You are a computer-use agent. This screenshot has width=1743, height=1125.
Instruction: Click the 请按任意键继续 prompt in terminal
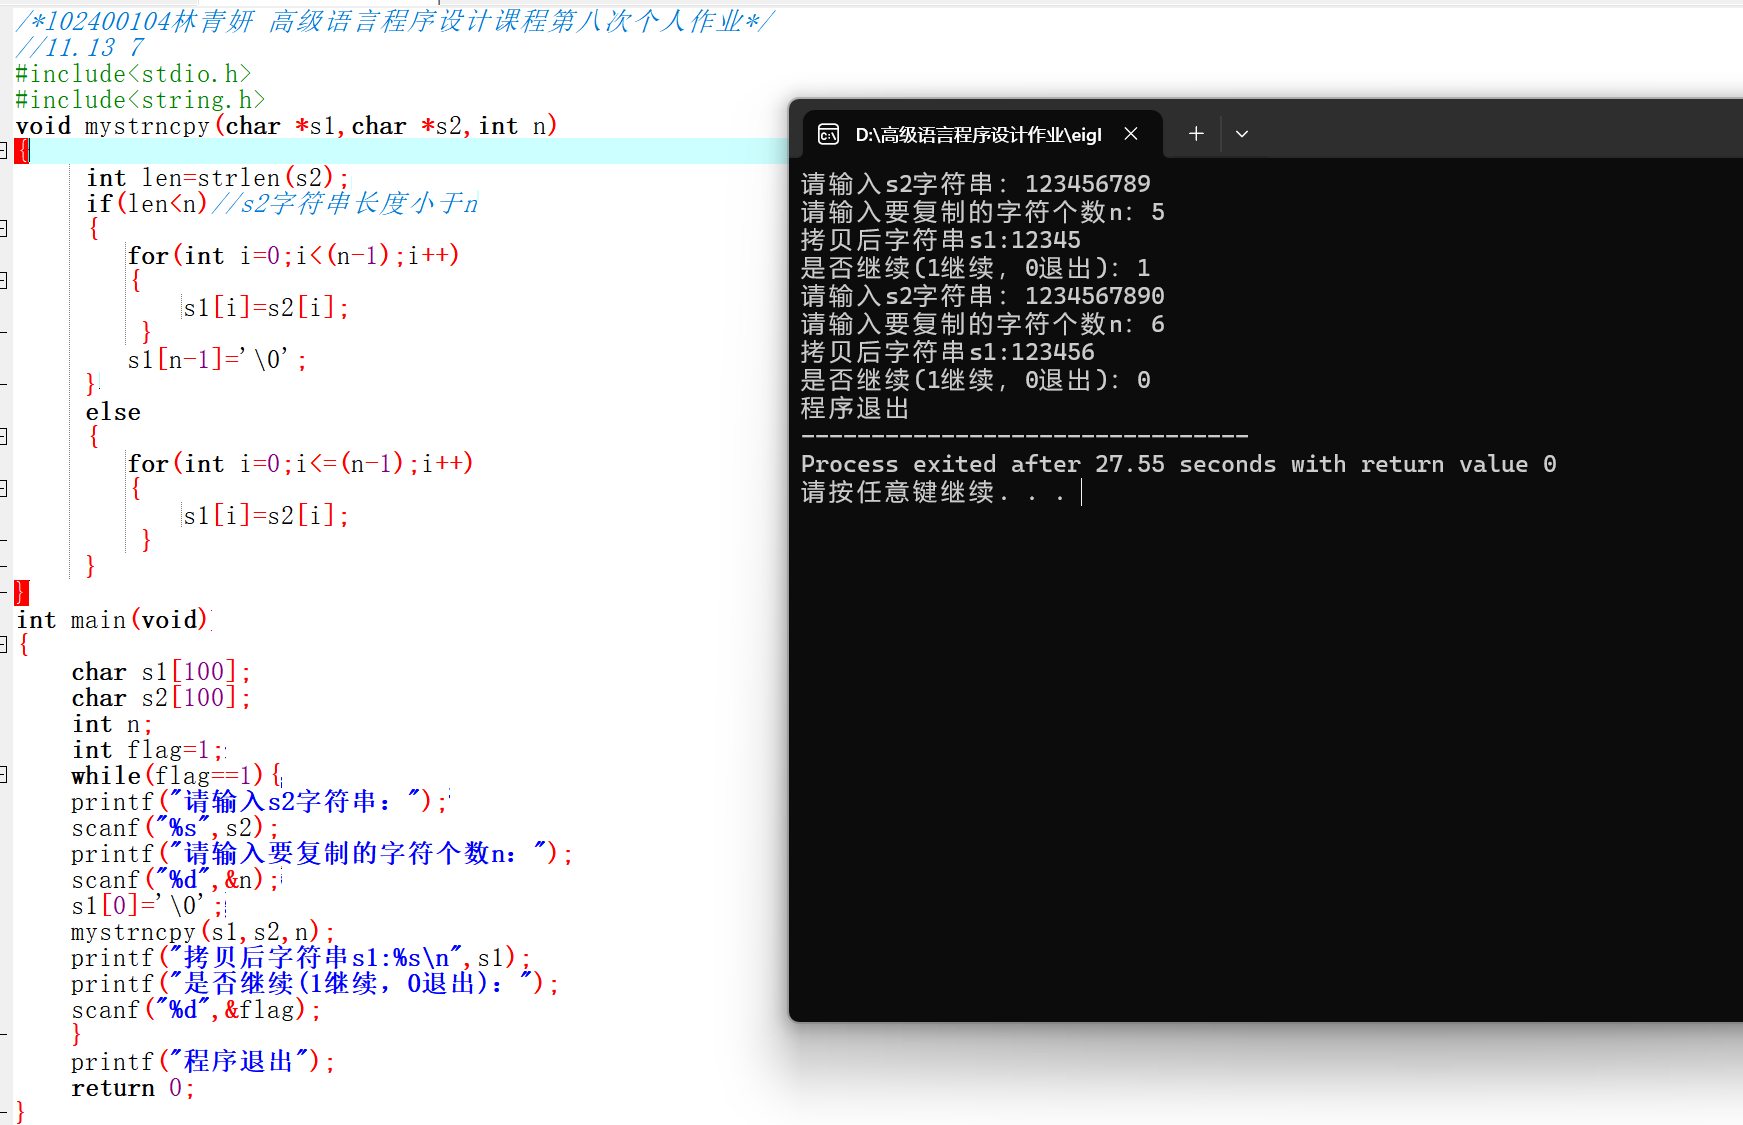click(934, 492)
